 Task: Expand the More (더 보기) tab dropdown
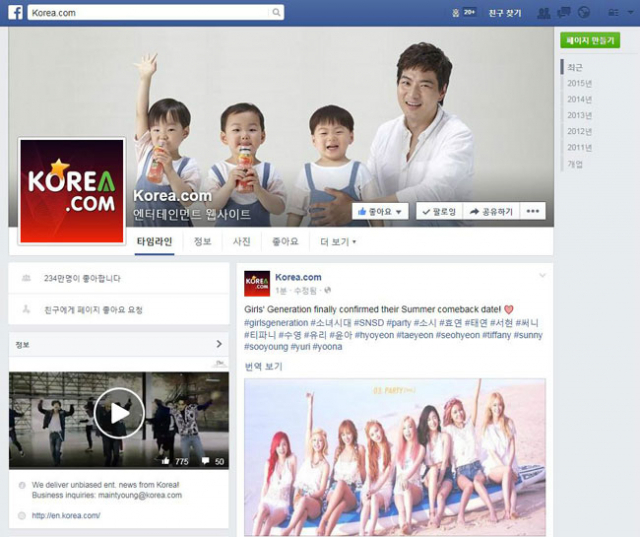[x=338, y=242]
